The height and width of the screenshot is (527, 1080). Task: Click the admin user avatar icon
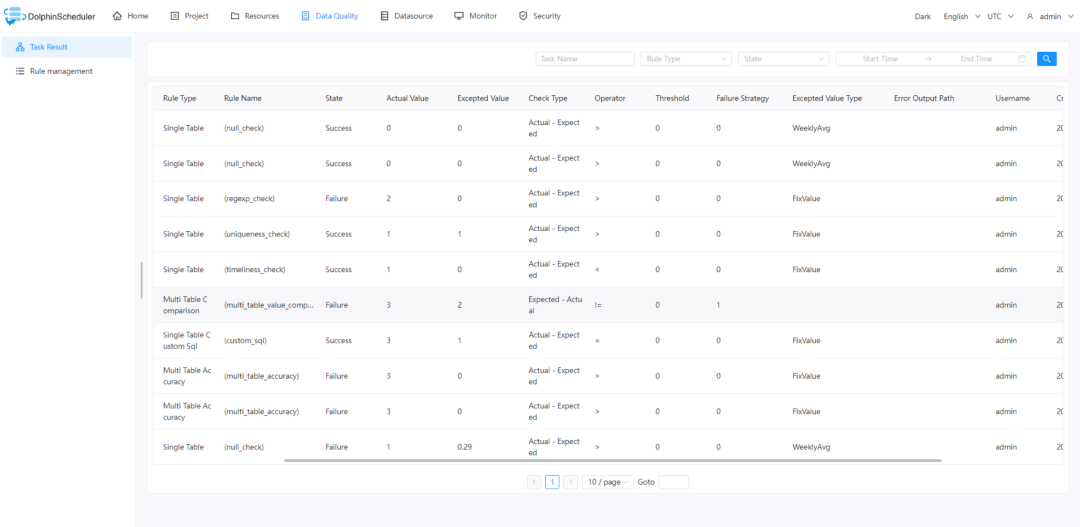click(x=1030, y=17)
